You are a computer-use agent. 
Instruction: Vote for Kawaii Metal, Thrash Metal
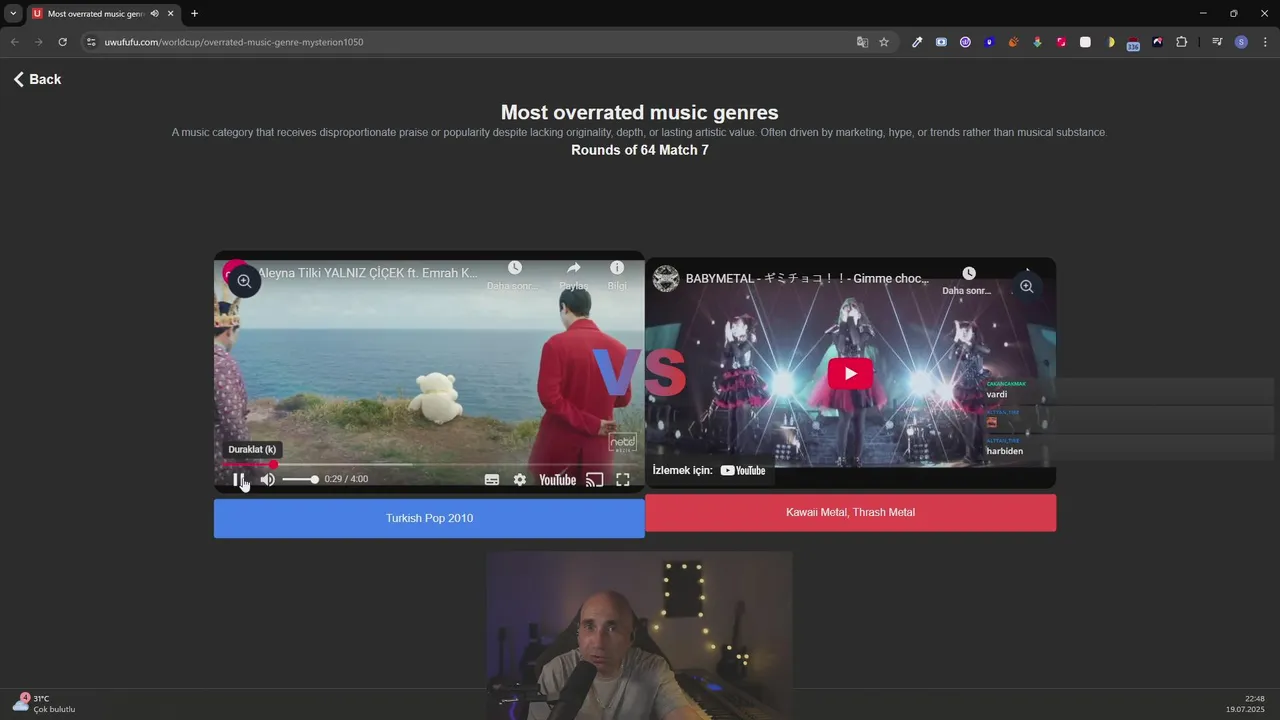click(x=850, y=512)
